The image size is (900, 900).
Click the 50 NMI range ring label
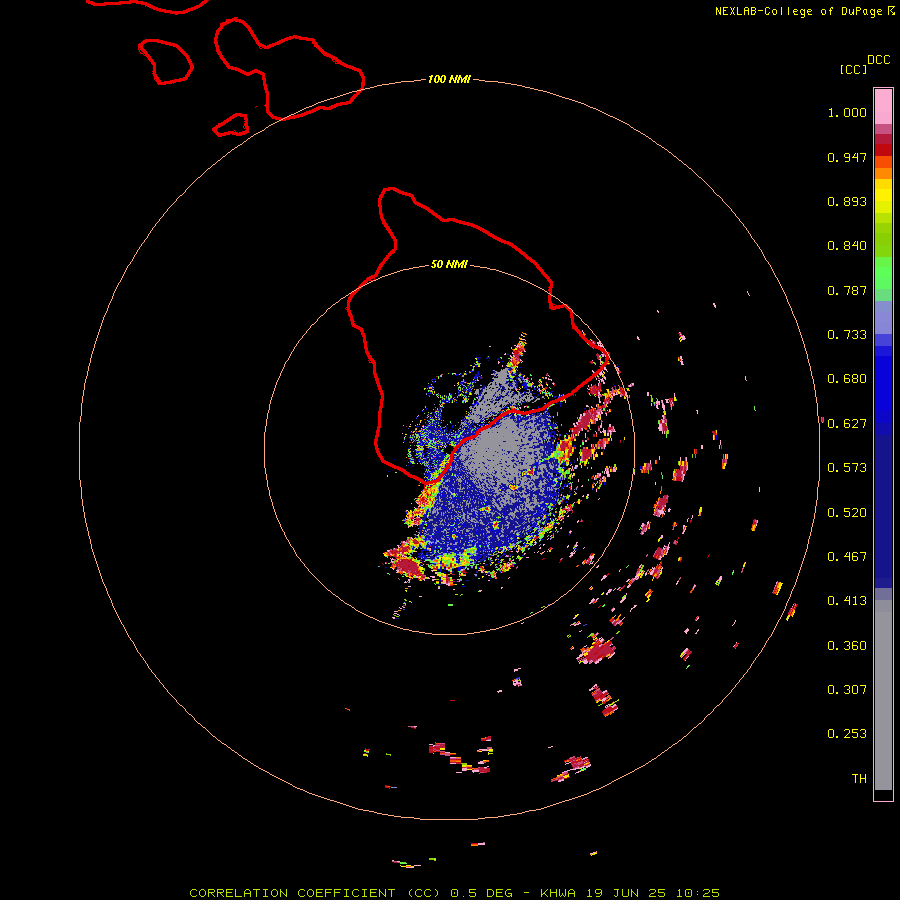[x=449, y=265]
